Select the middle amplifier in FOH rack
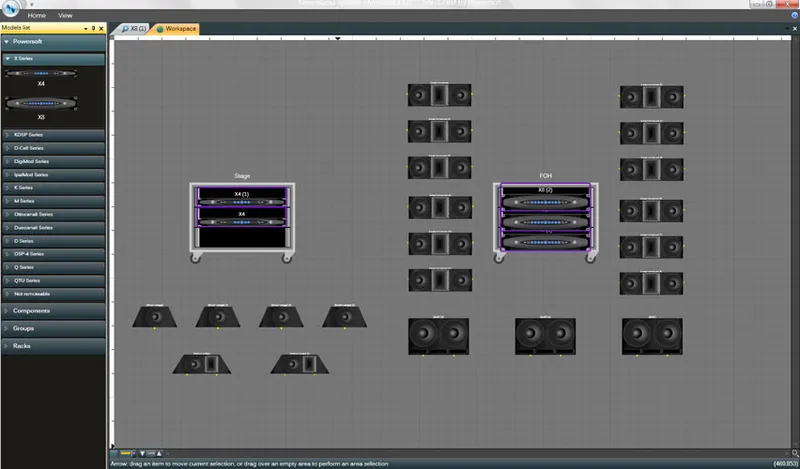The height and width of the screenshot is (469, 800). click(545, 221)
